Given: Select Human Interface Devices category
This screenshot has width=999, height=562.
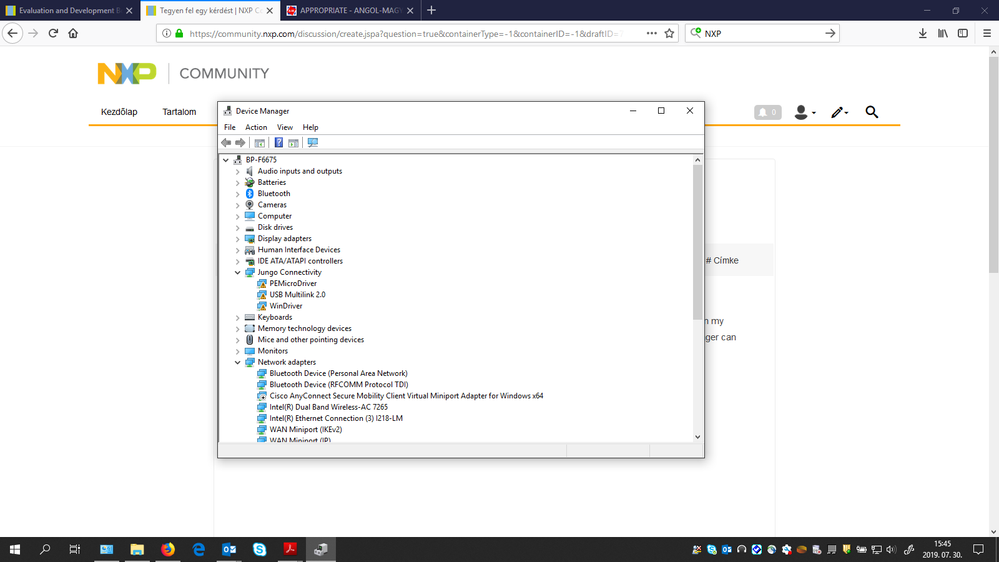Looking at the screenshot, I should 299,250.
